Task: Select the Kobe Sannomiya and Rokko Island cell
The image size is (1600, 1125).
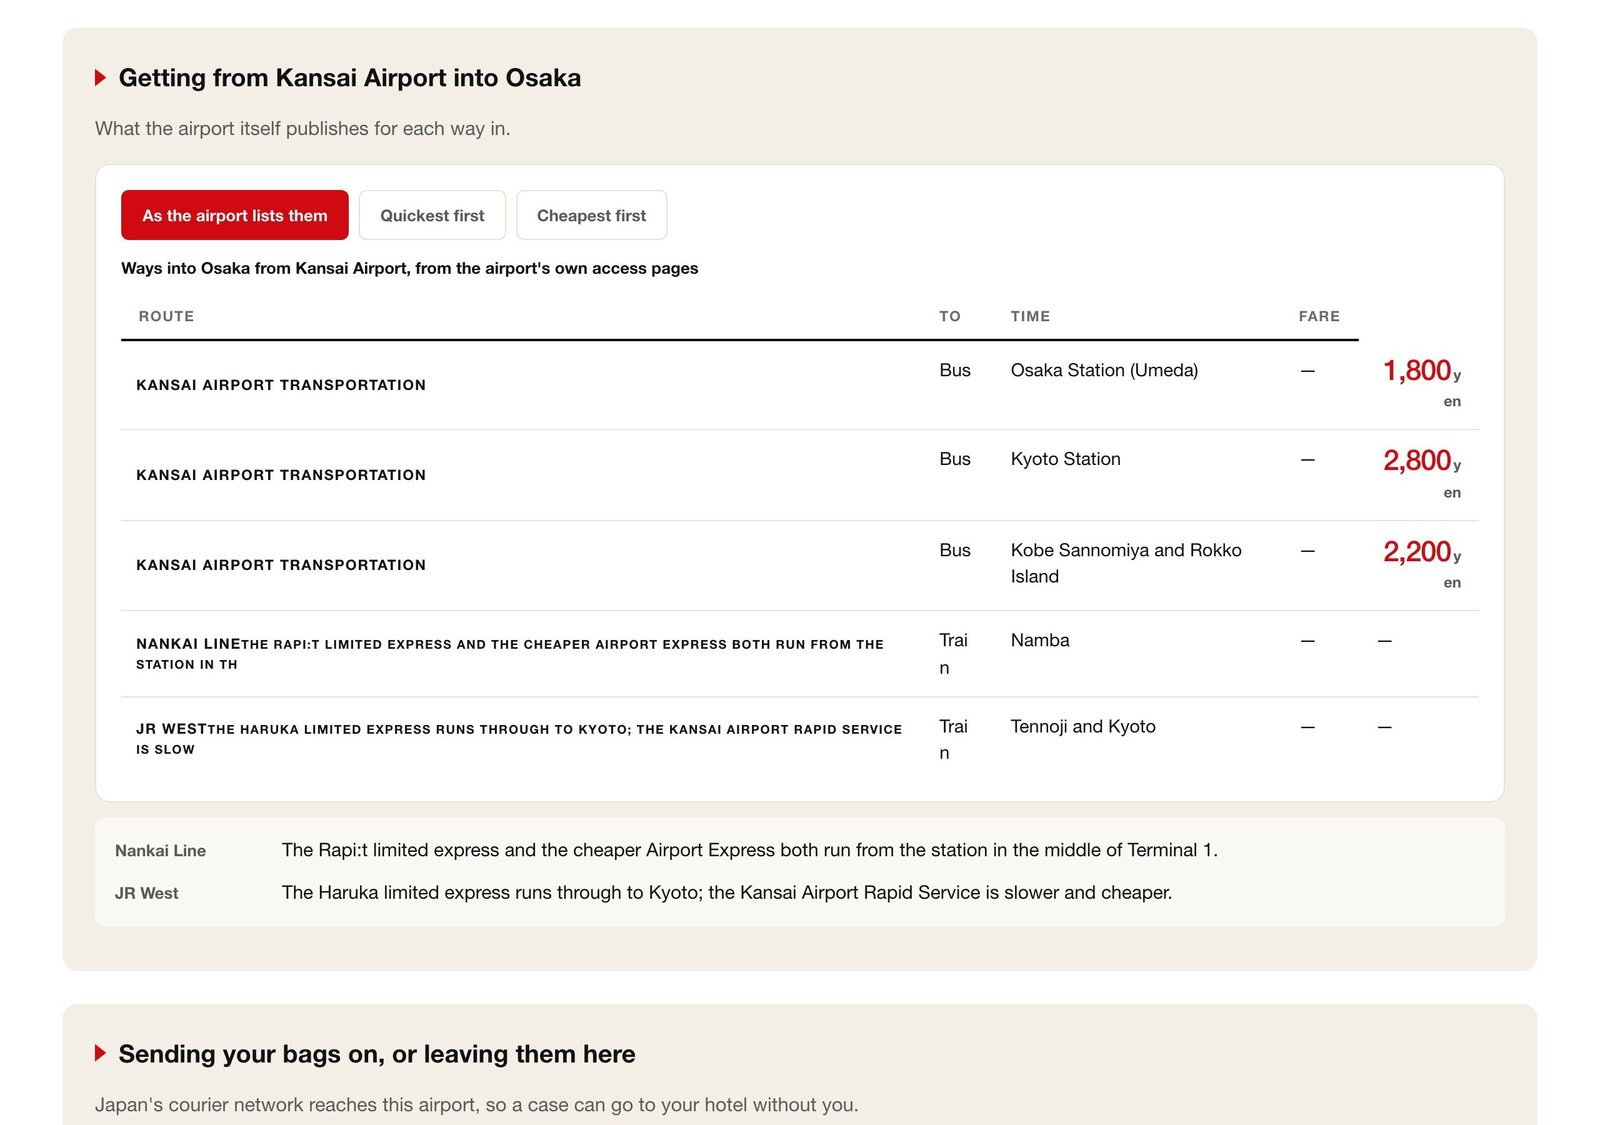Action: tap(1126, 563)
